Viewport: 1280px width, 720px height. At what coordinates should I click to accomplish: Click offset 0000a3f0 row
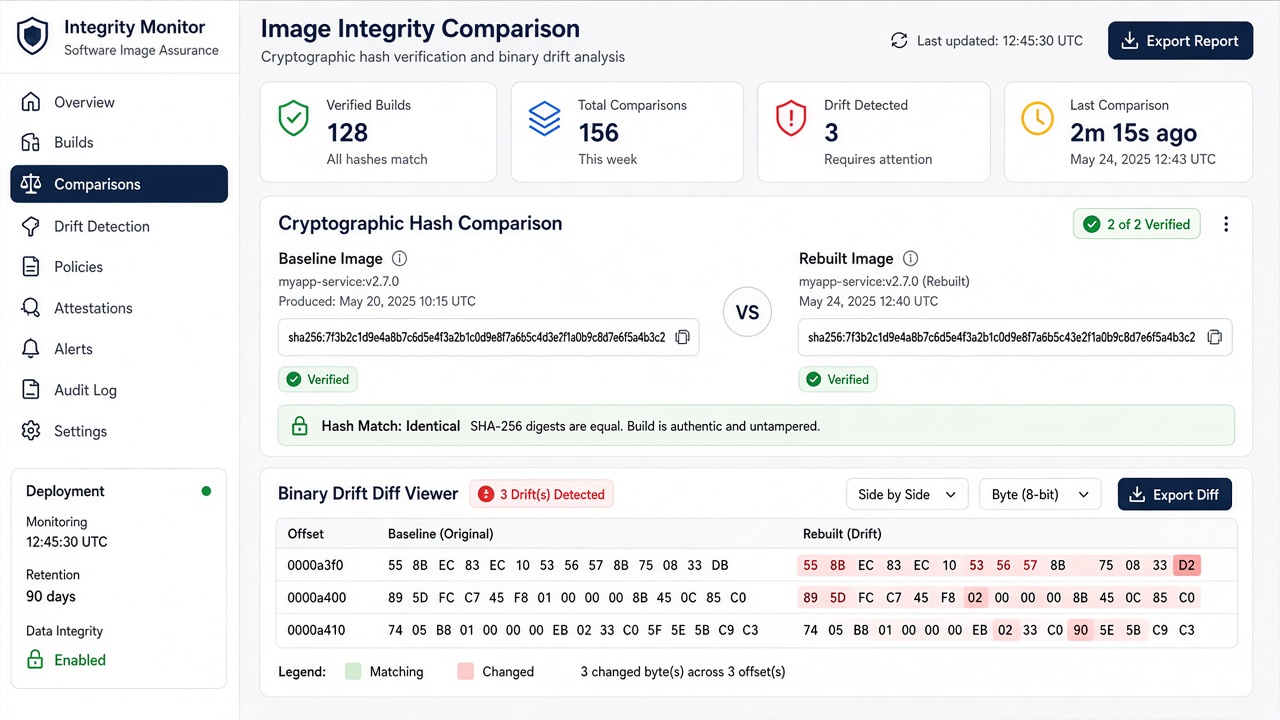tap(756, 565)
